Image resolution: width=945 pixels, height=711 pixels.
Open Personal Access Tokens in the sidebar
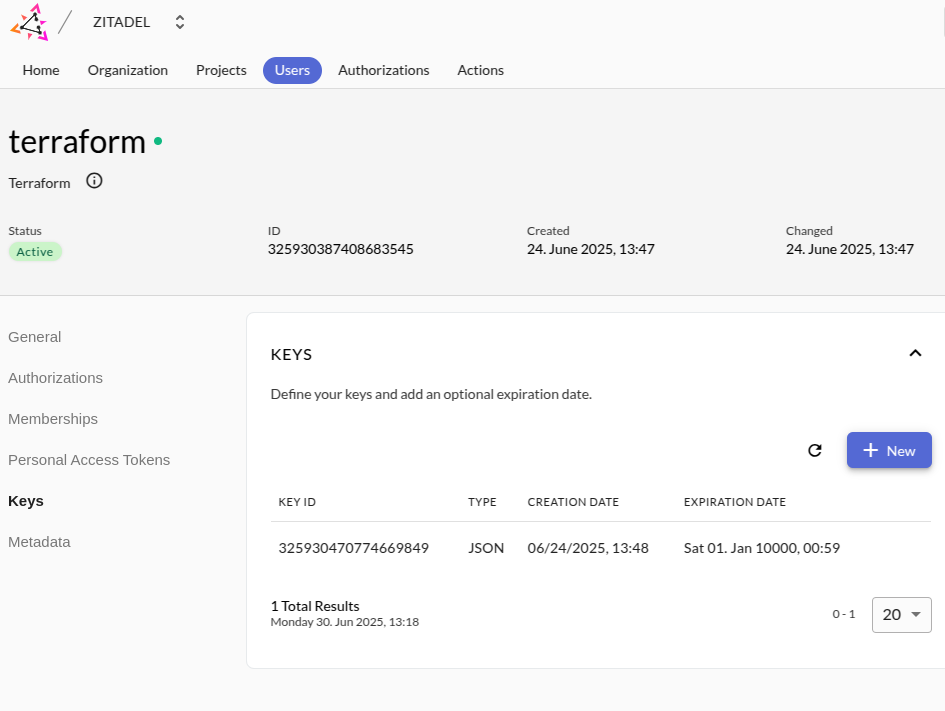coord(89,460)
